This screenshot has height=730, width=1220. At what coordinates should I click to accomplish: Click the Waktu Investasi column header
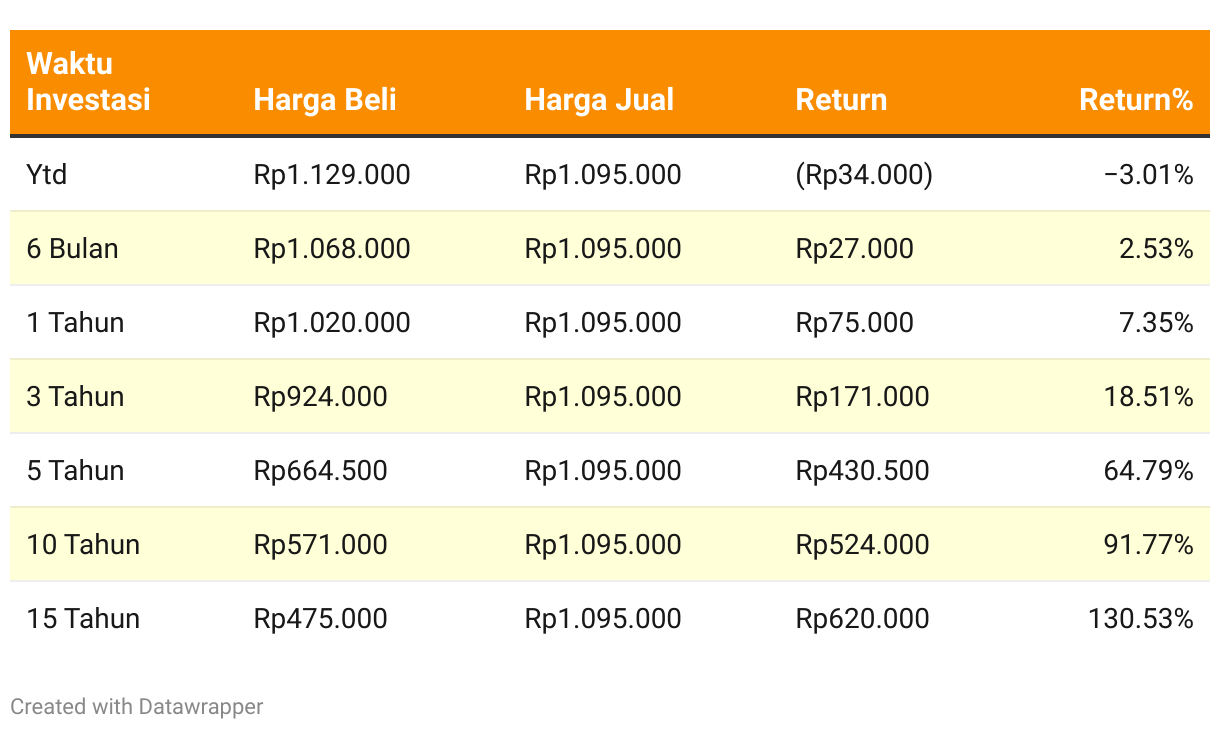(x=88, y=82)
